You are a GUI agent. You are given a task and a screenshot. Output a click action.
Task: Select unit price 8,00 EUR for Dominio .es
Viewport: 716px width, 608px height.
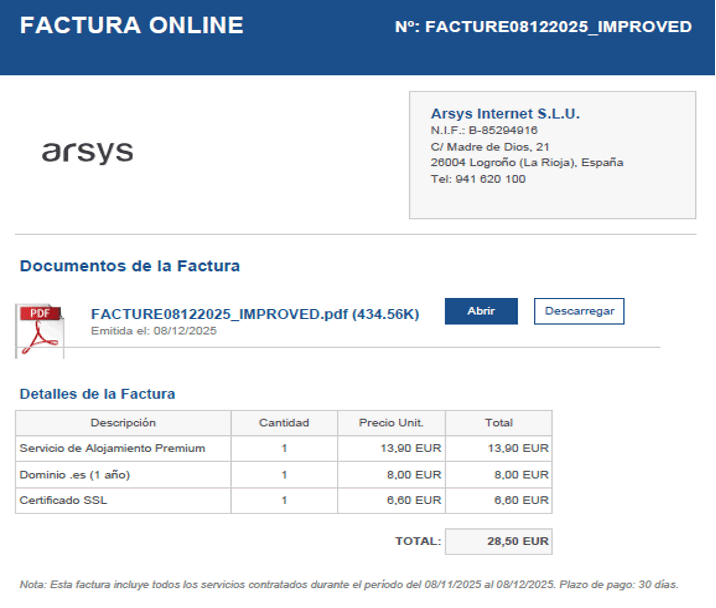391,475
